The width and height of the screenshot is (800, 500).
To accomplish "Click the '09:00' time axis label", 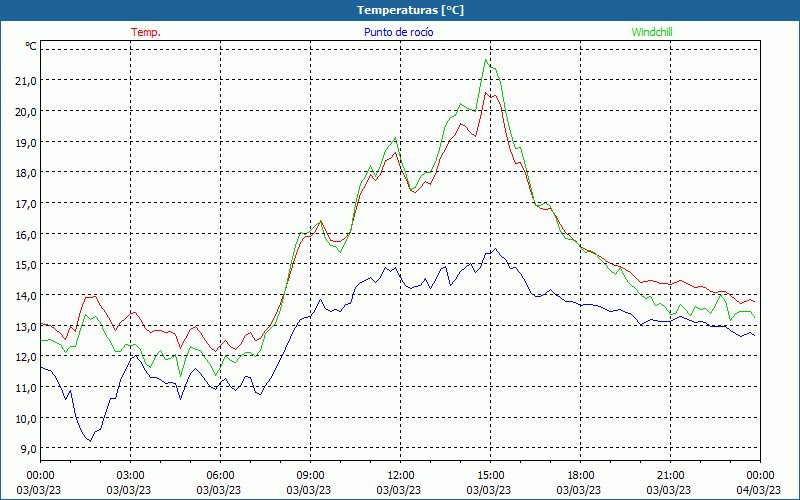I will [x=310, y=476].
